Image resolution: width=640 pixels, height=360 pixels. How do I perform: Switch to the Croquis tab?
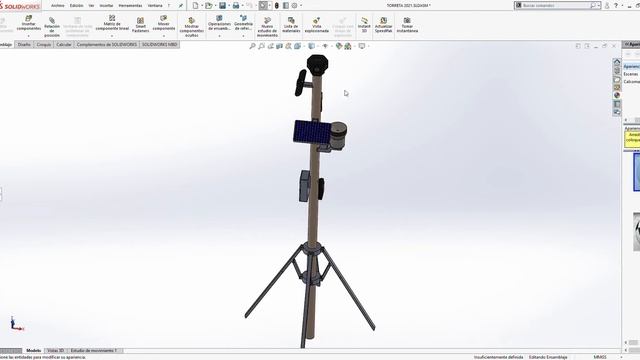(x=44, y=44)
